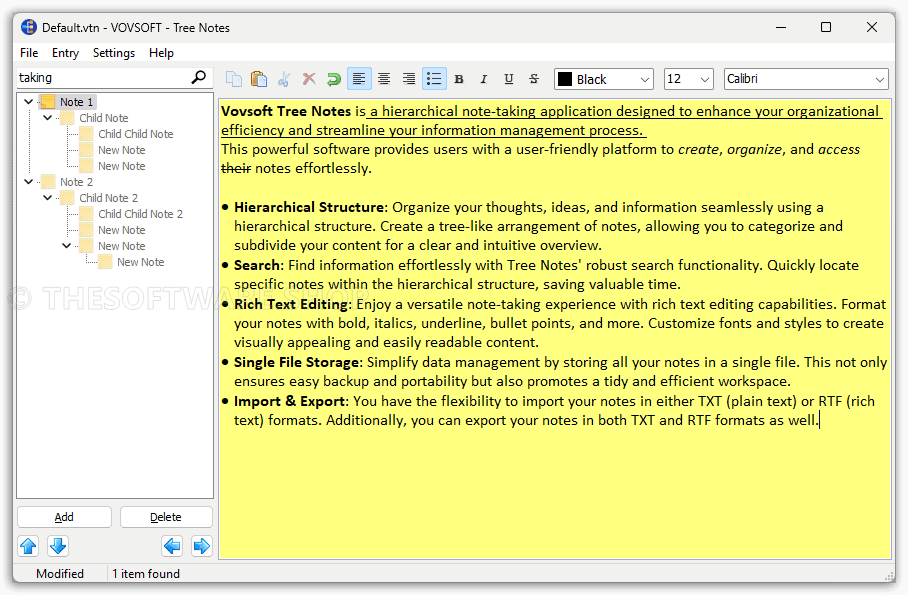
Task: Align text right
Action: (409, 79)
